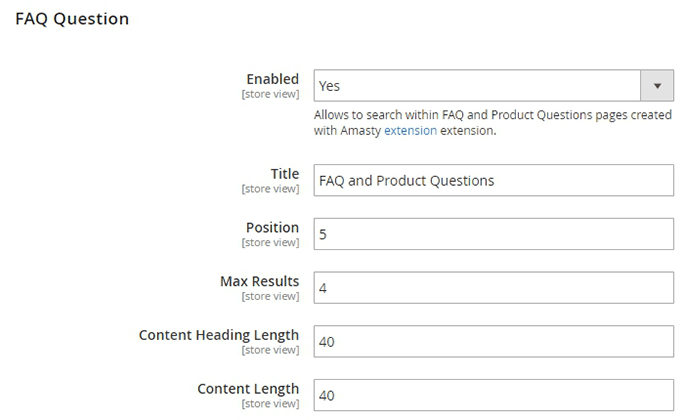
Task: Click the store view scope under Title
Action: (270, 189)
